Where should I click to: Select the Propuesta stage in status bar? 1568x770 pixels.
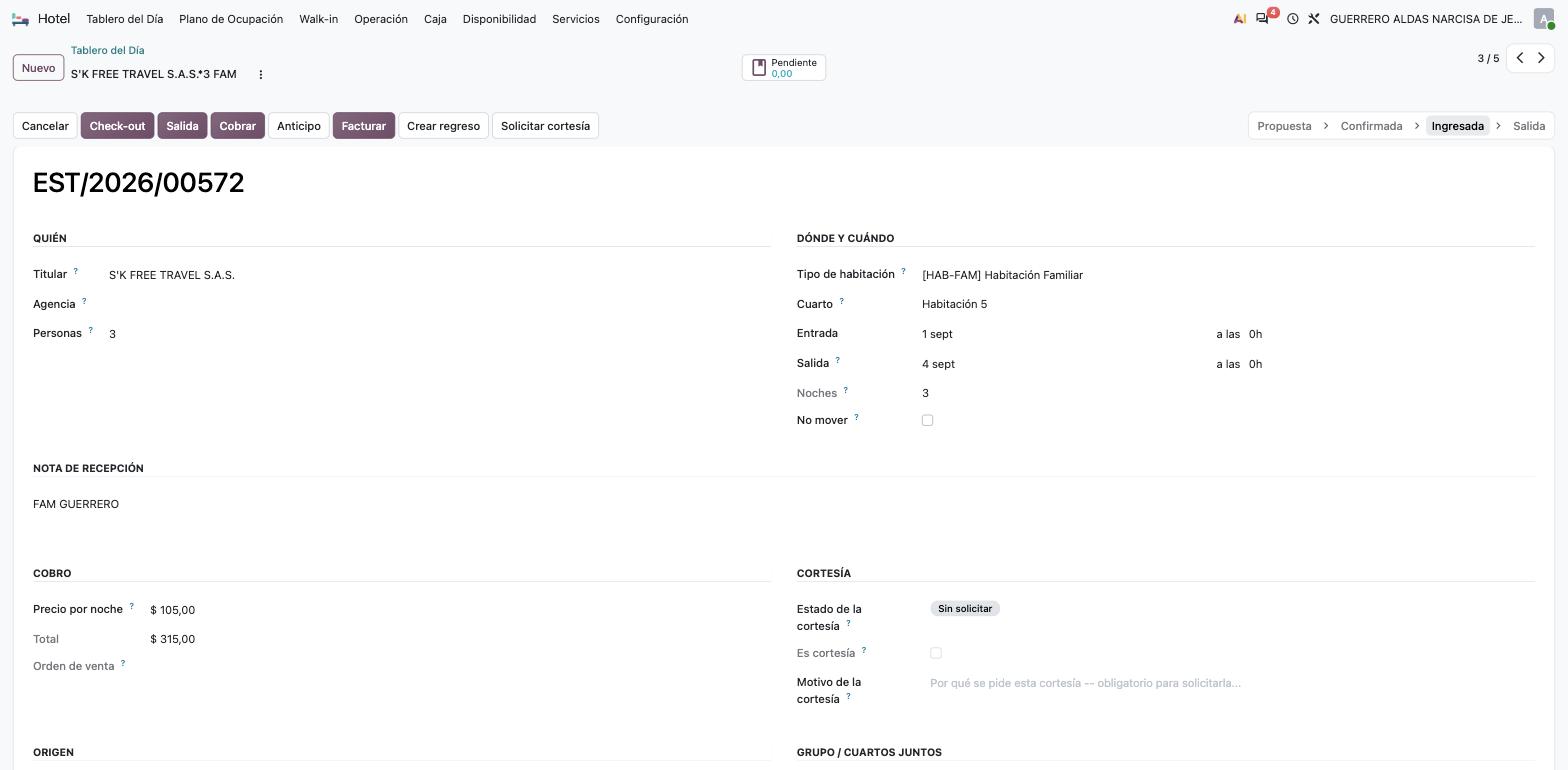click(1284, 126)
